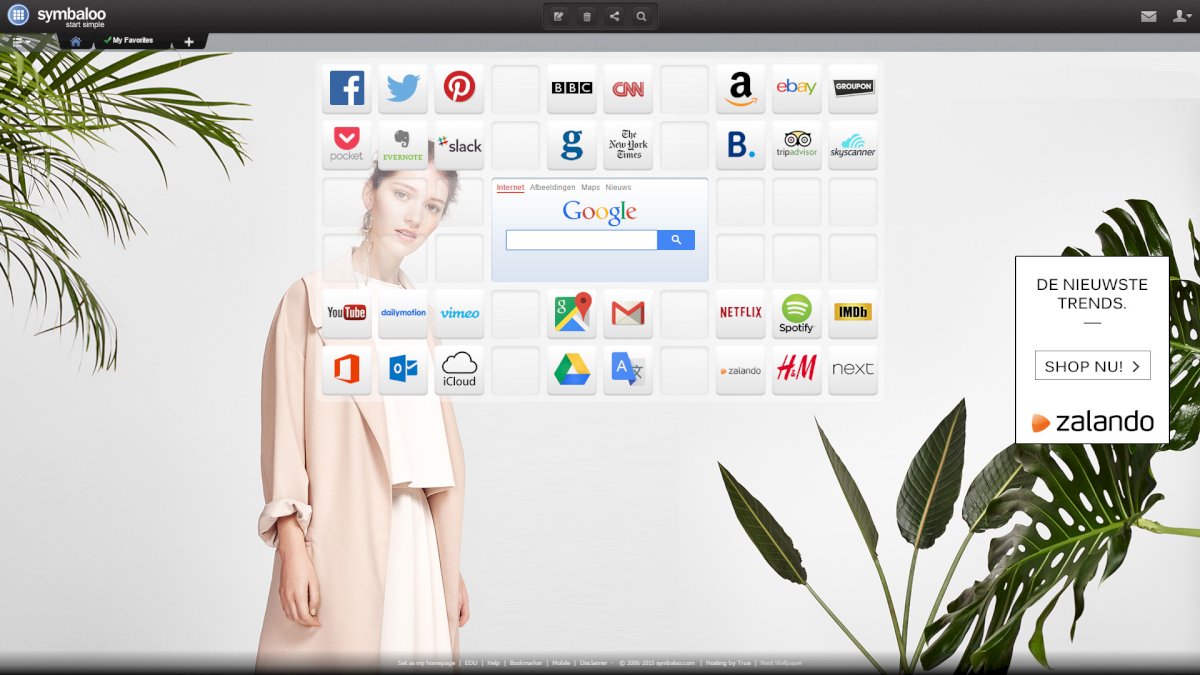Open the Guardian 'g' tile
This screenshot has width=1200, height=675.
pos(572,145)
